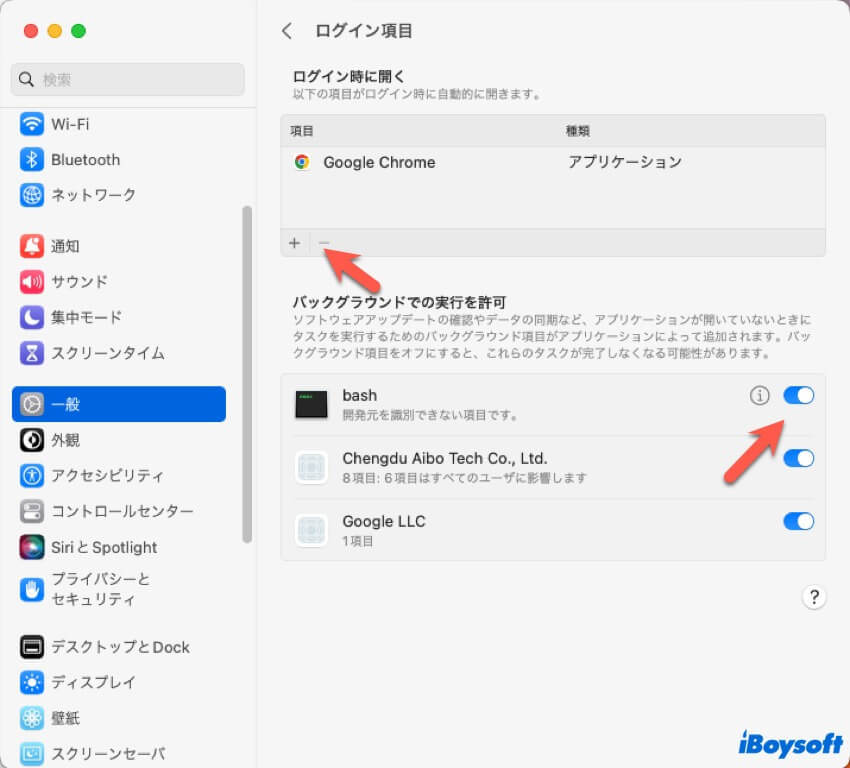Click Chengdu Aibo Tech app icon

311,467
